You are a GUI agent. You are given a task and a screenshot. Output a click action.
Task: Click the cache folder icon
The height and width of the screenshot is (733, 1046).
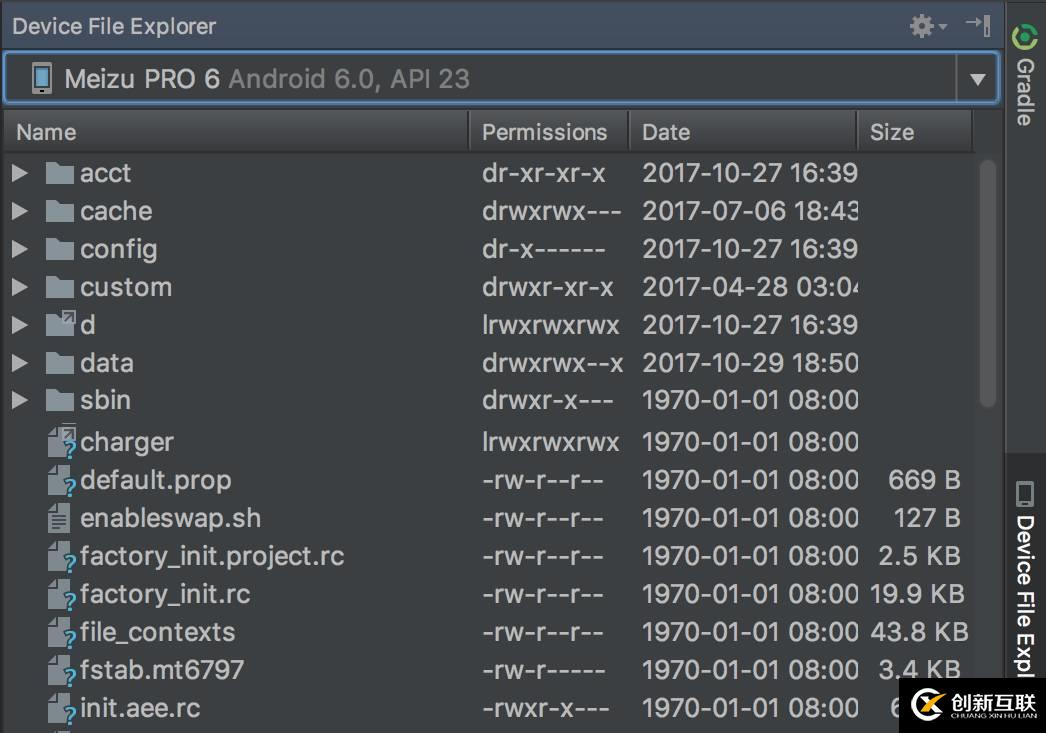pos(61,212)
